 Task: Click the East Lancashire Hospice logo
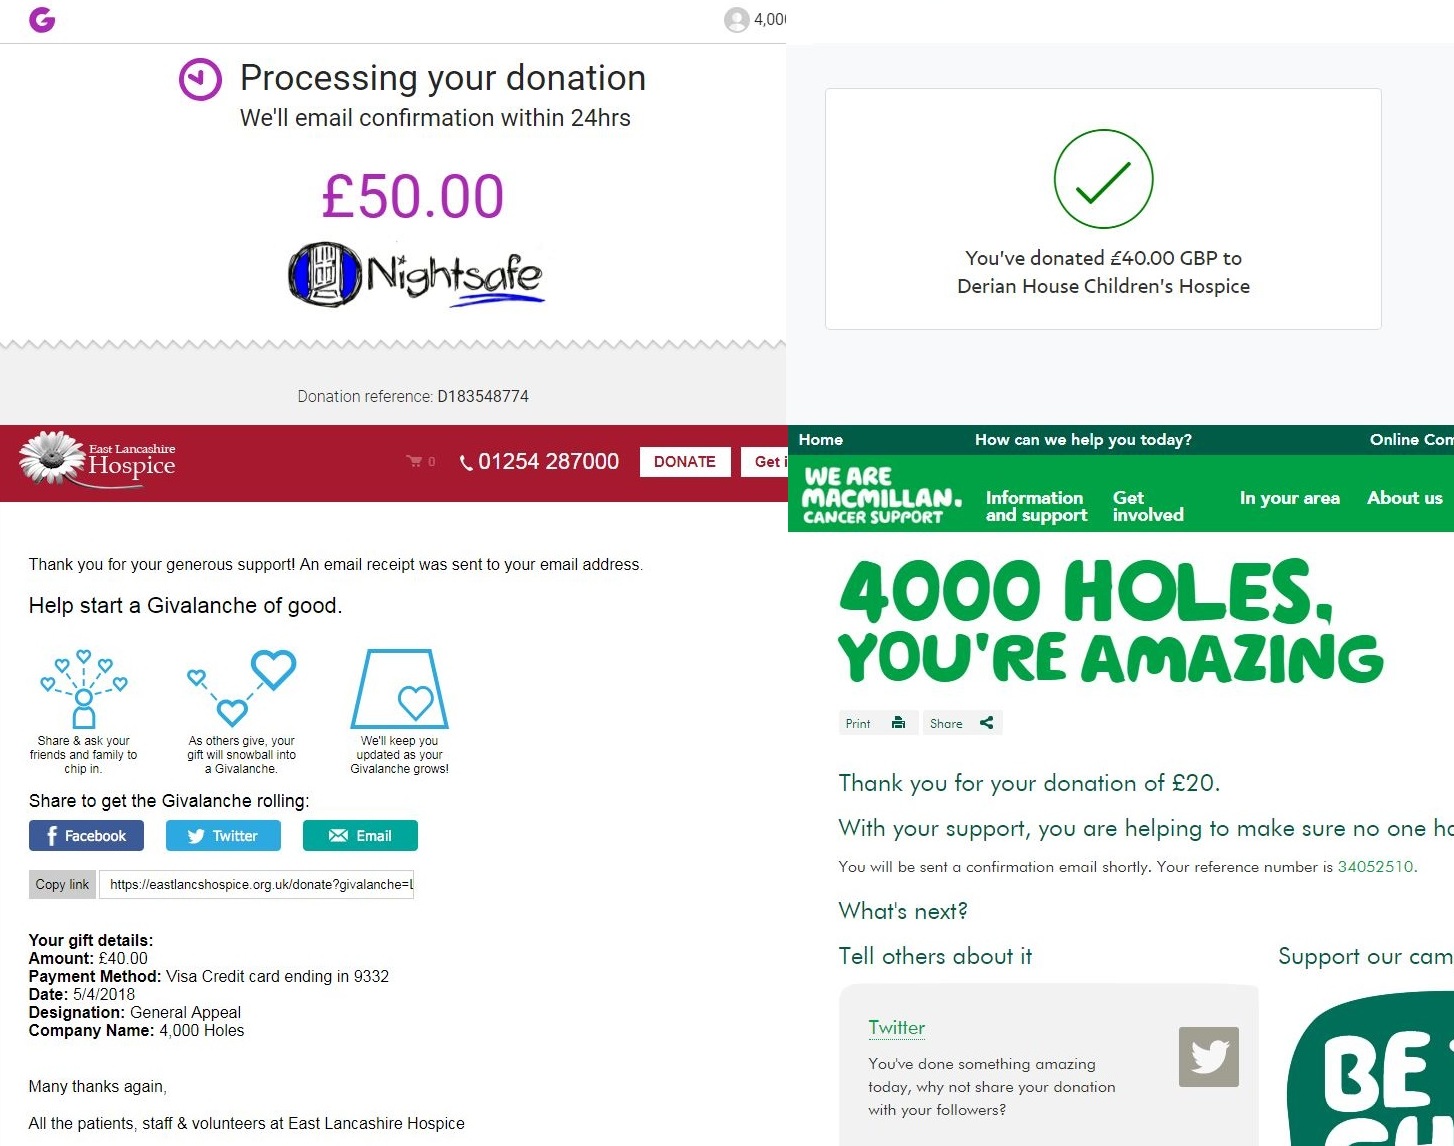tap(97, 460)
